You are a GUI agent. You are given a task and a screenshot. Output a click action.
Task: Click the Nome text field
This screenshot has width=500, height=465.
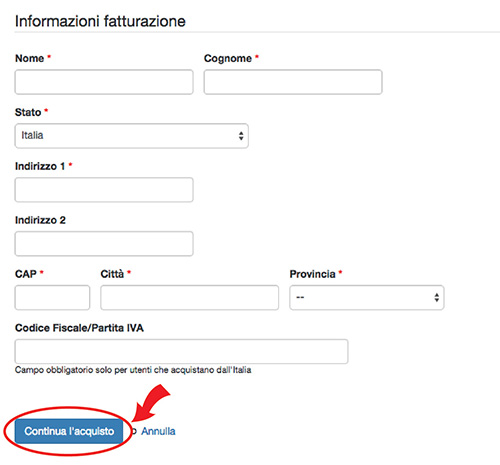pos(104,82)
